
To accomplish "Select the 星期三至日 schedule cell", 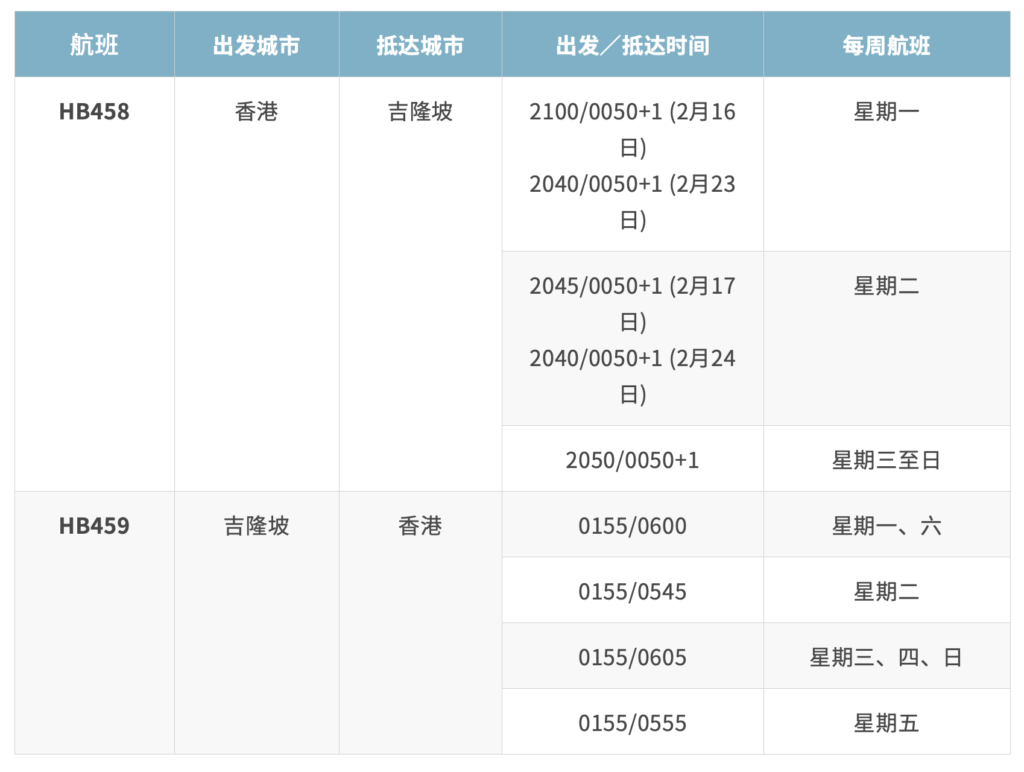I will [886, 460].
